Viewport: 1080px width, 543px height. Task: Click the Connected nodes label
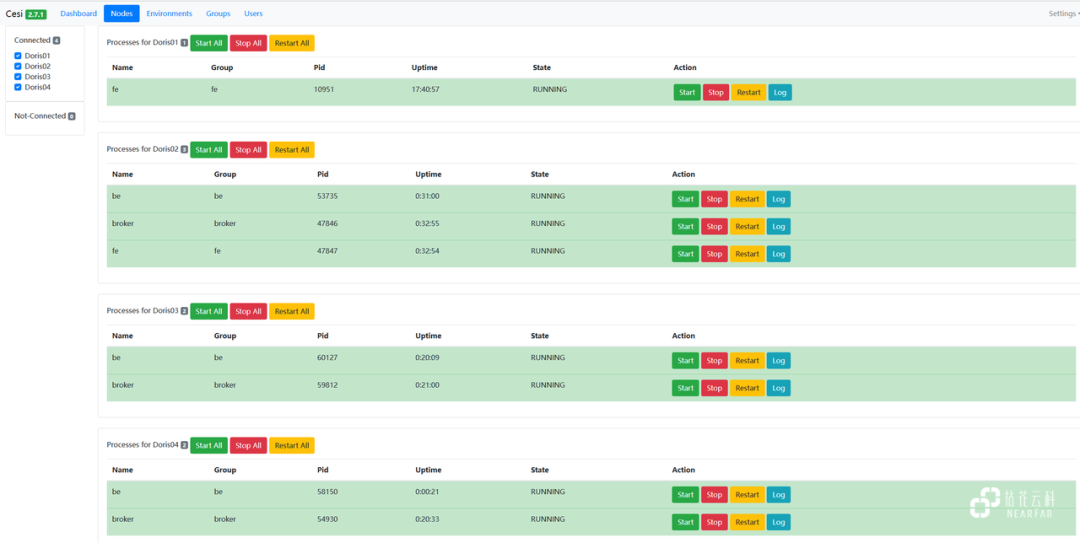coord(32,41)
